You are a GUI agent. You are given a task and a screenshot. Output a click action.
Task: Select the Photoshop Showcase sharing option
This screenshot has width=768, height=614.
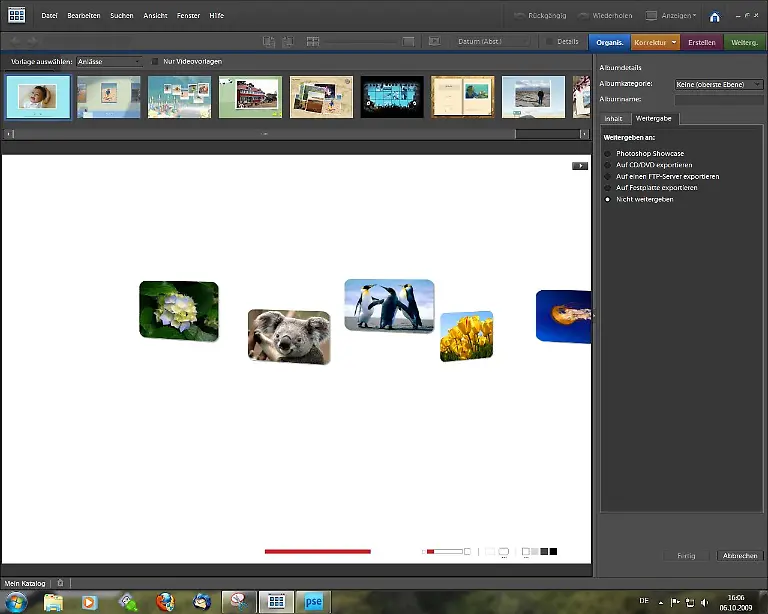[x=607, y=154]
